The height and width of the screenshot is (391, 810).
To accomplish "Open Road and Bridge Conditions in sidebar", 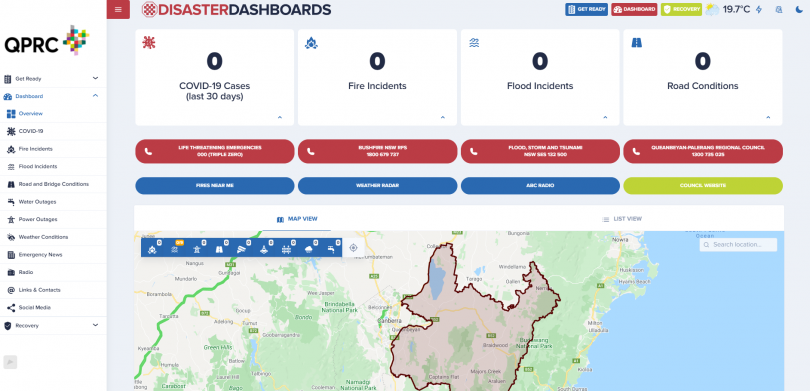I will tap(53, 184).
